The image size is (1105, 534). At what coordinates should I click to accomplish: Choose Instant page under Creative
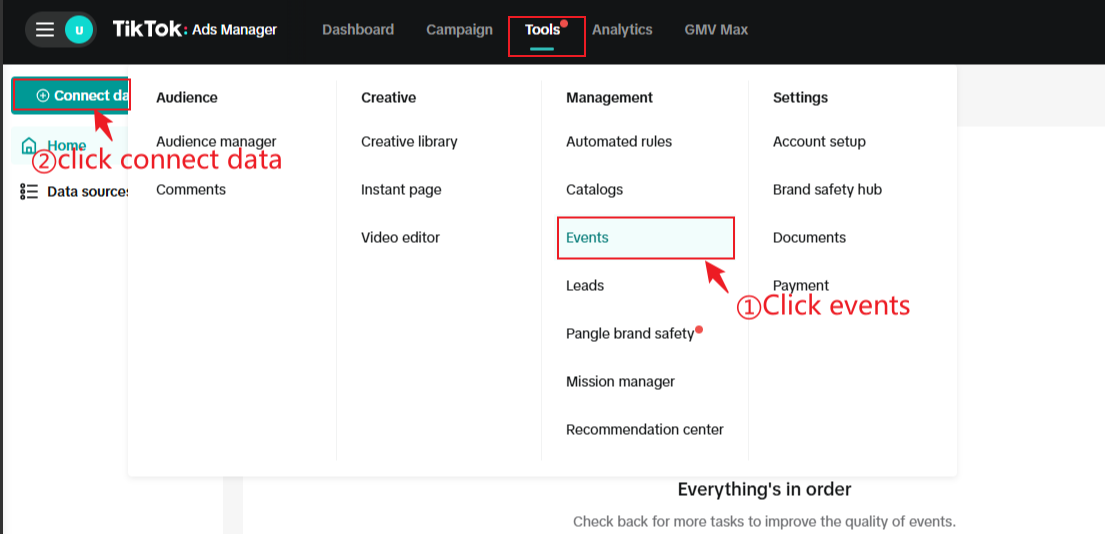(402, 190)
